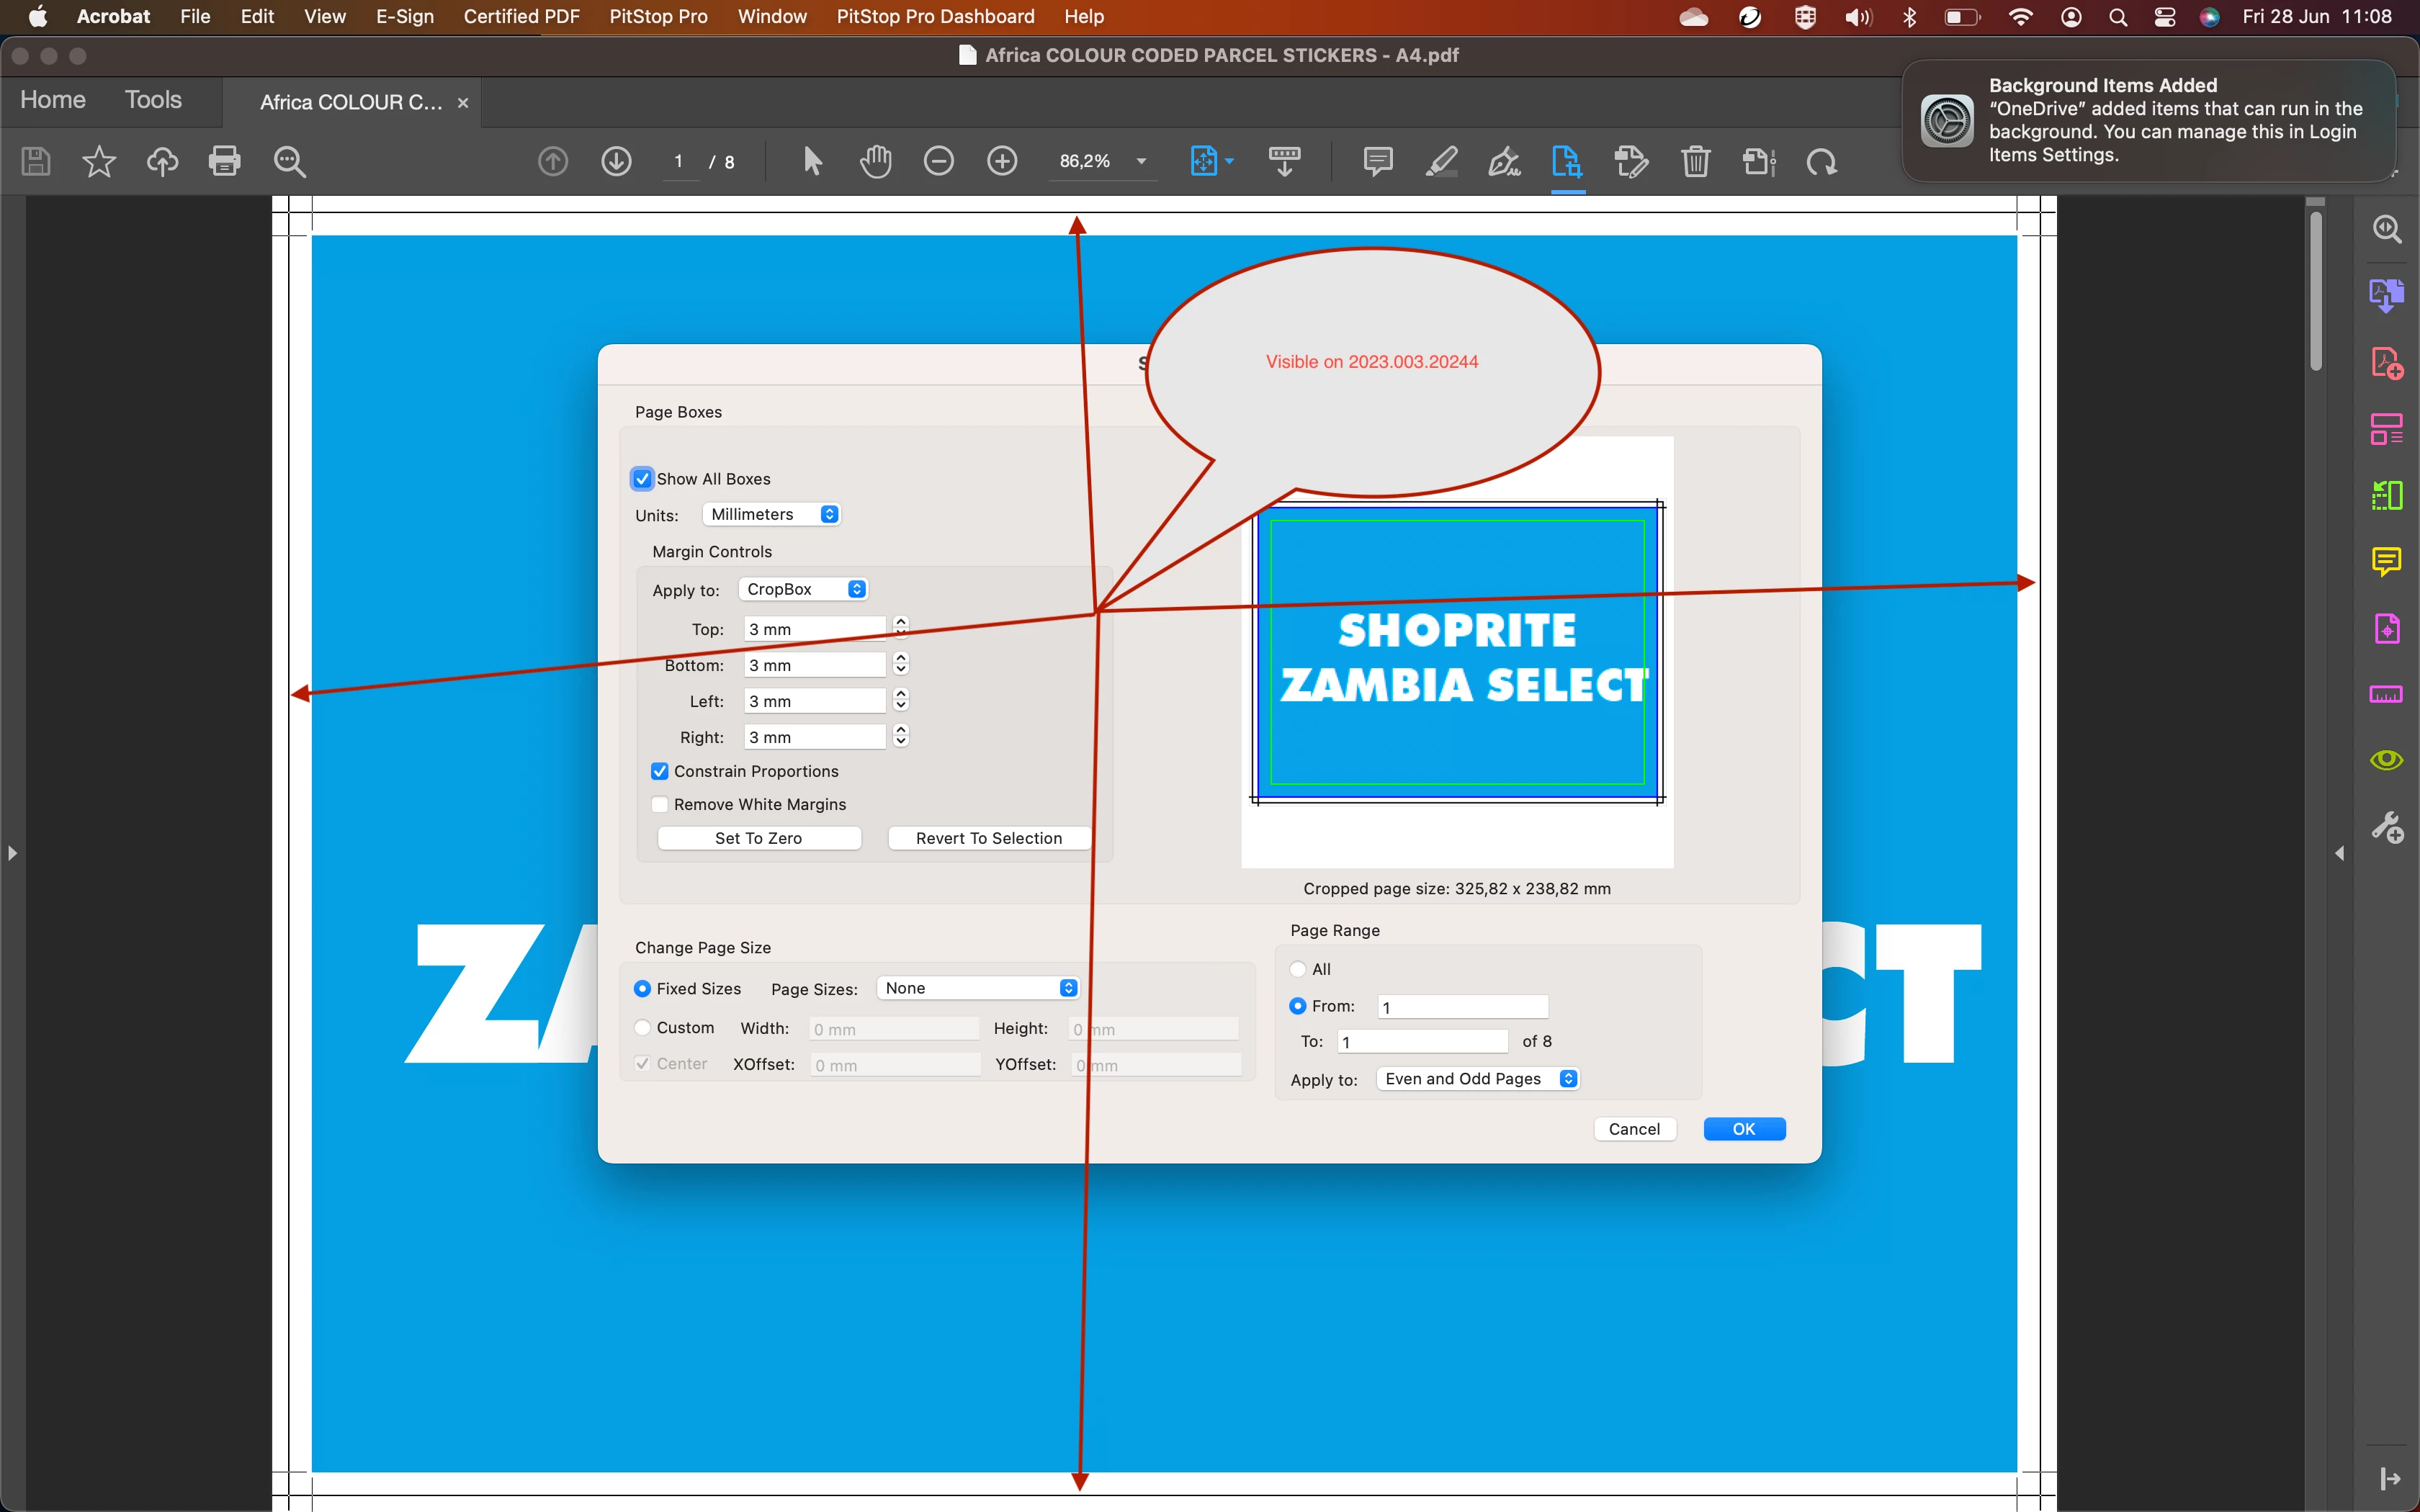
Task: Click the Hand pan tool
Action: coord(875,161)
